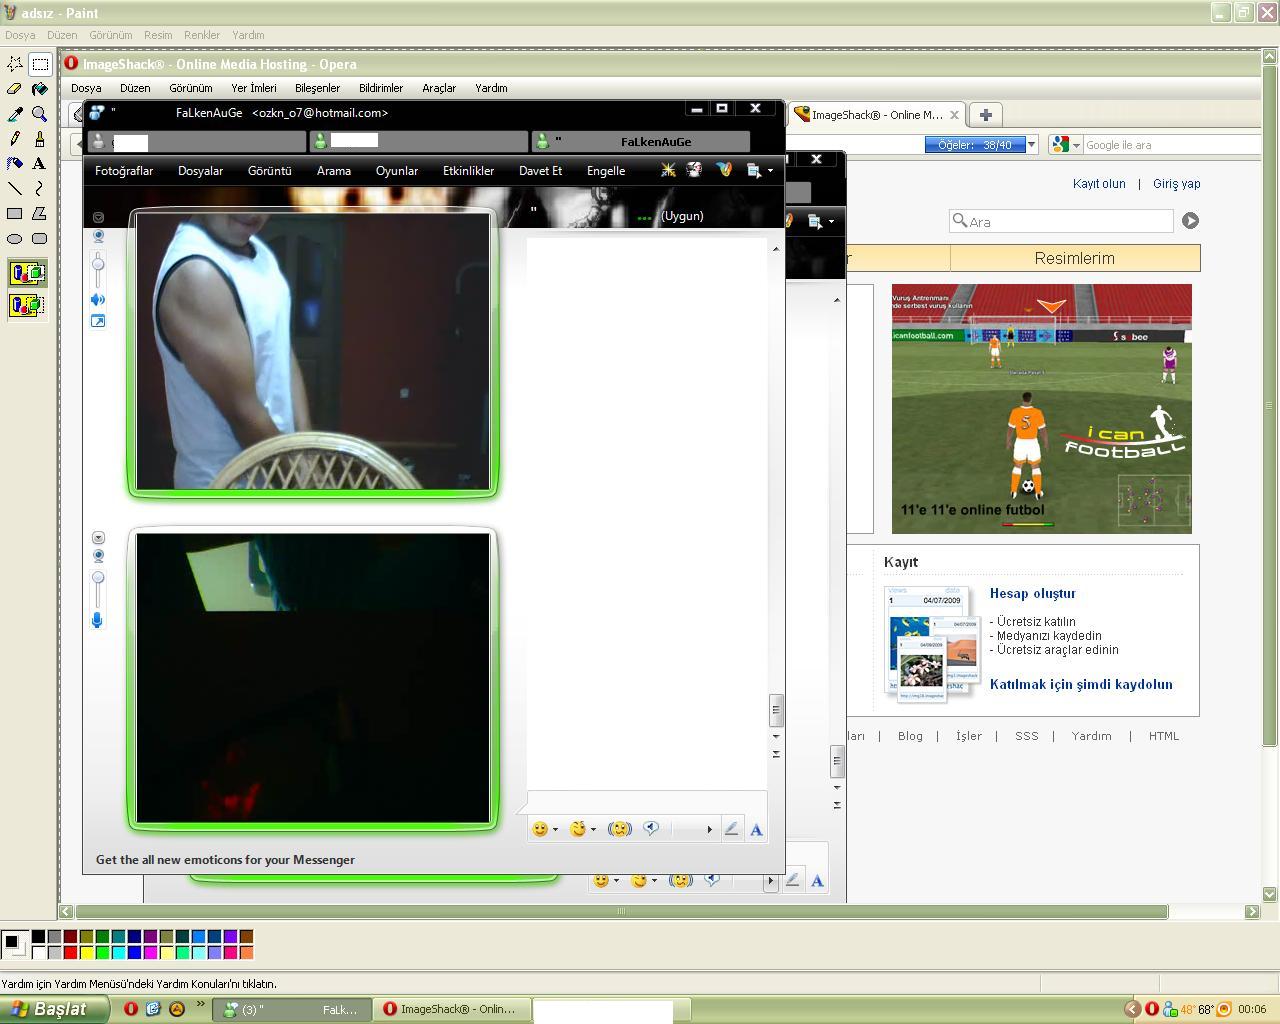Mute the microphone below bottom webcam slider
Image resolution: width=1280 pixels, height=1024 pixels.
tap(98, 620)
